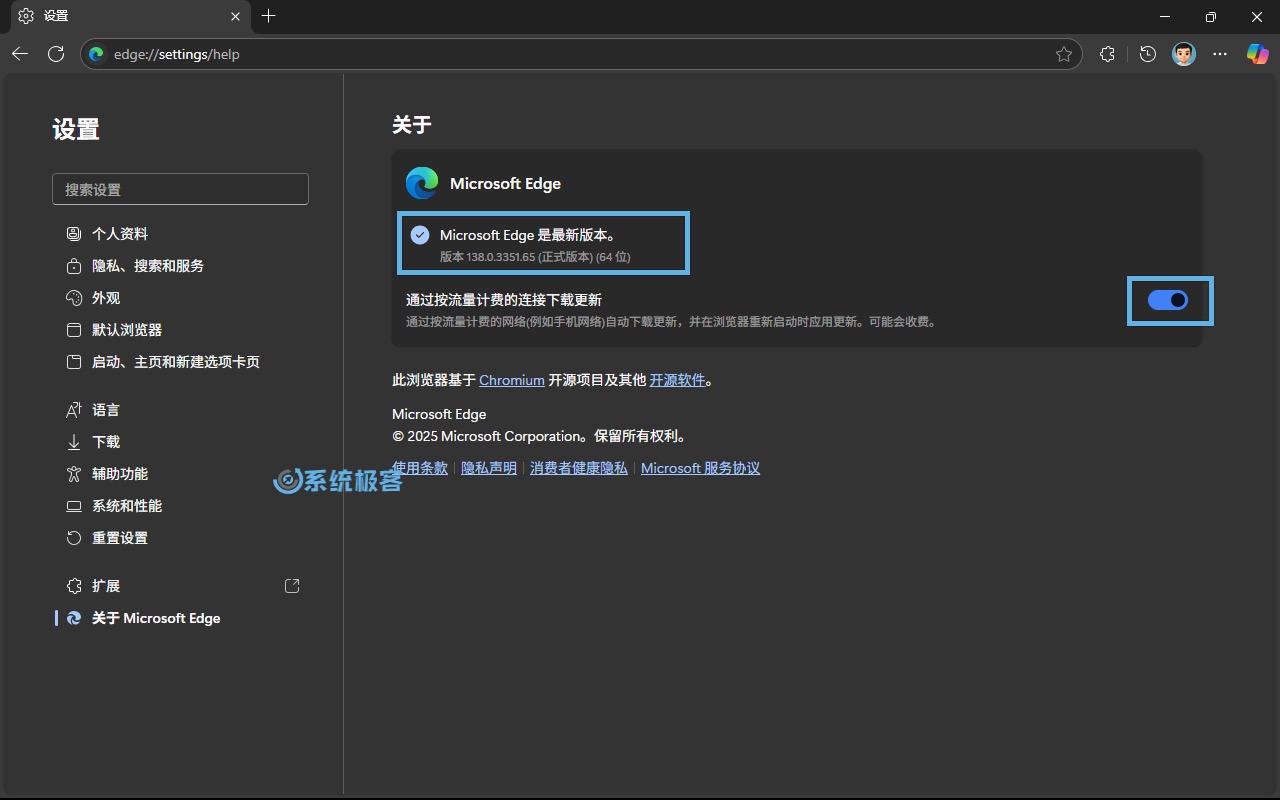
Task: Open 启动、主页和新建选项卡页 section
Action: pyautogui.click(x=180, y=362)
